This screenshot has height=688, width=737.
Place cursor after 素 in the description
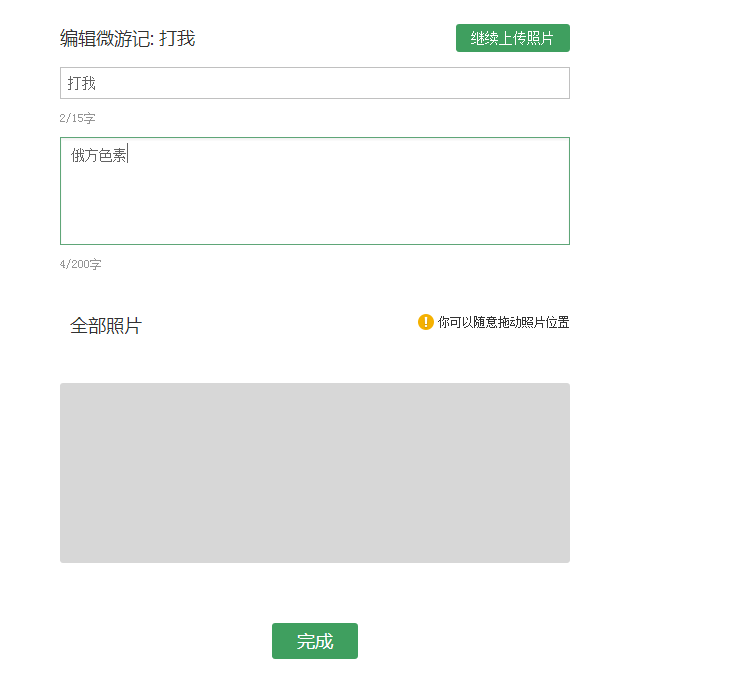[x=127, y=155]
